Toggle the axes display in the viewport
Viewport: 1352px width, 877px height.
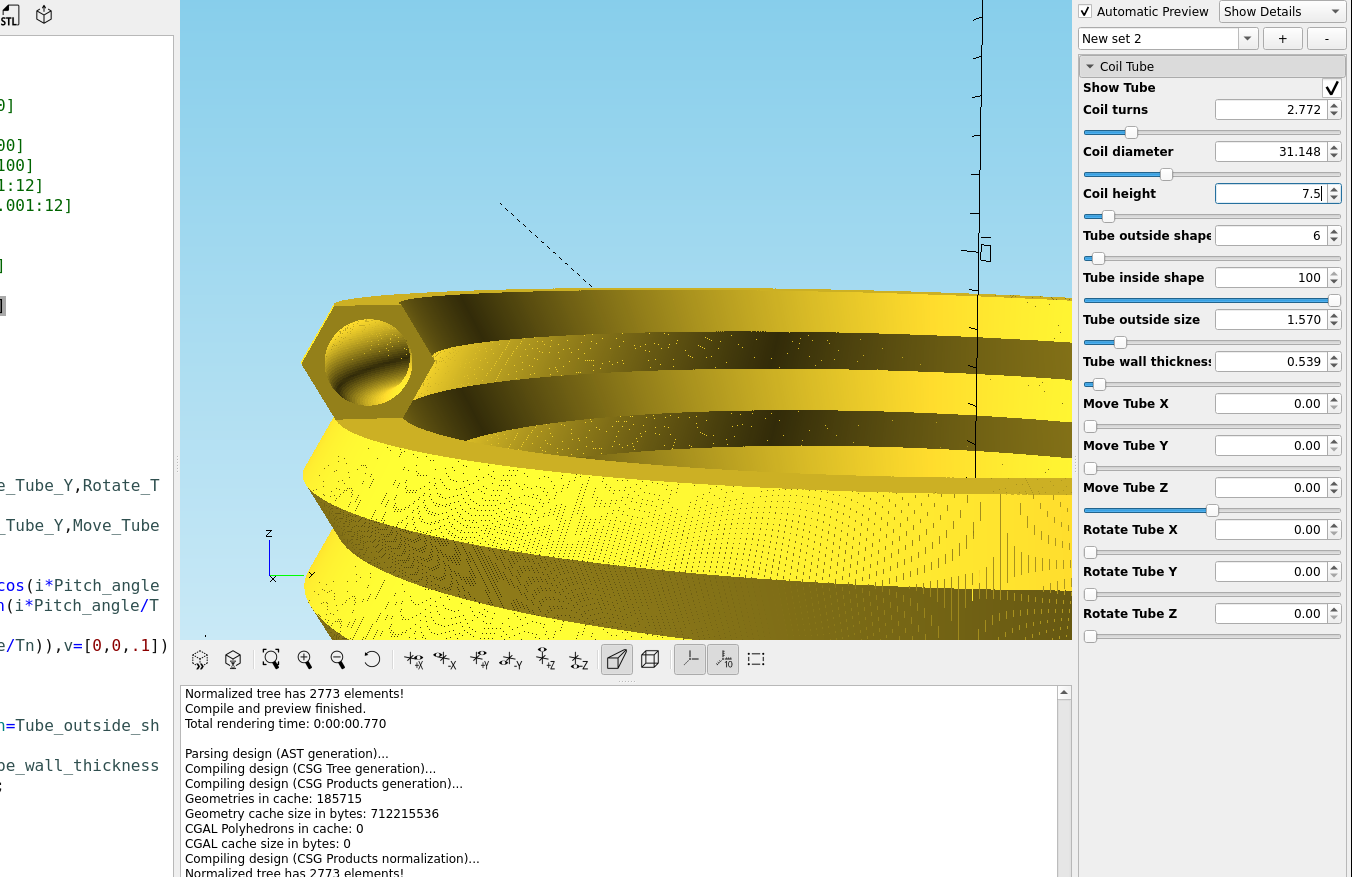click(x=689, y=659)
